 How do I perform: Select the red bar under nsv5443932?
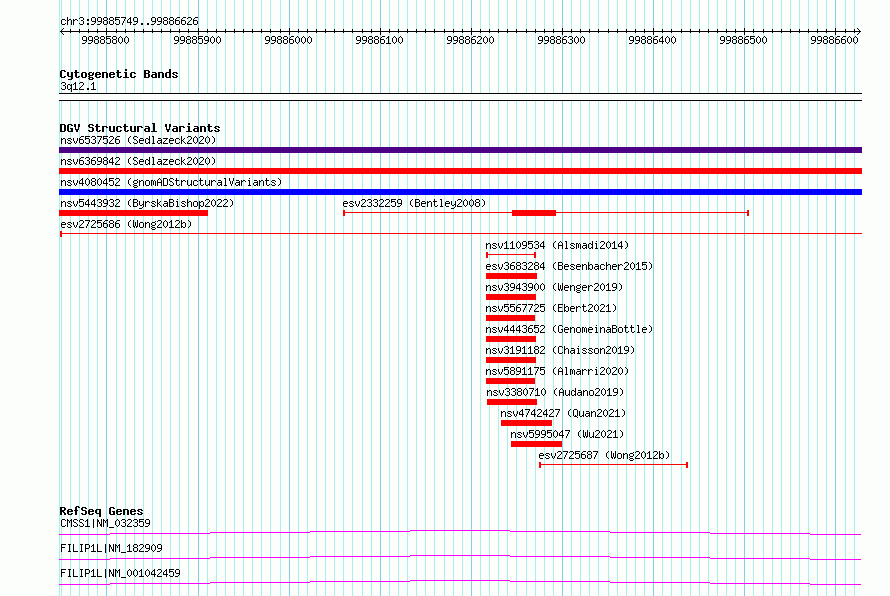[x=133, y=213]
